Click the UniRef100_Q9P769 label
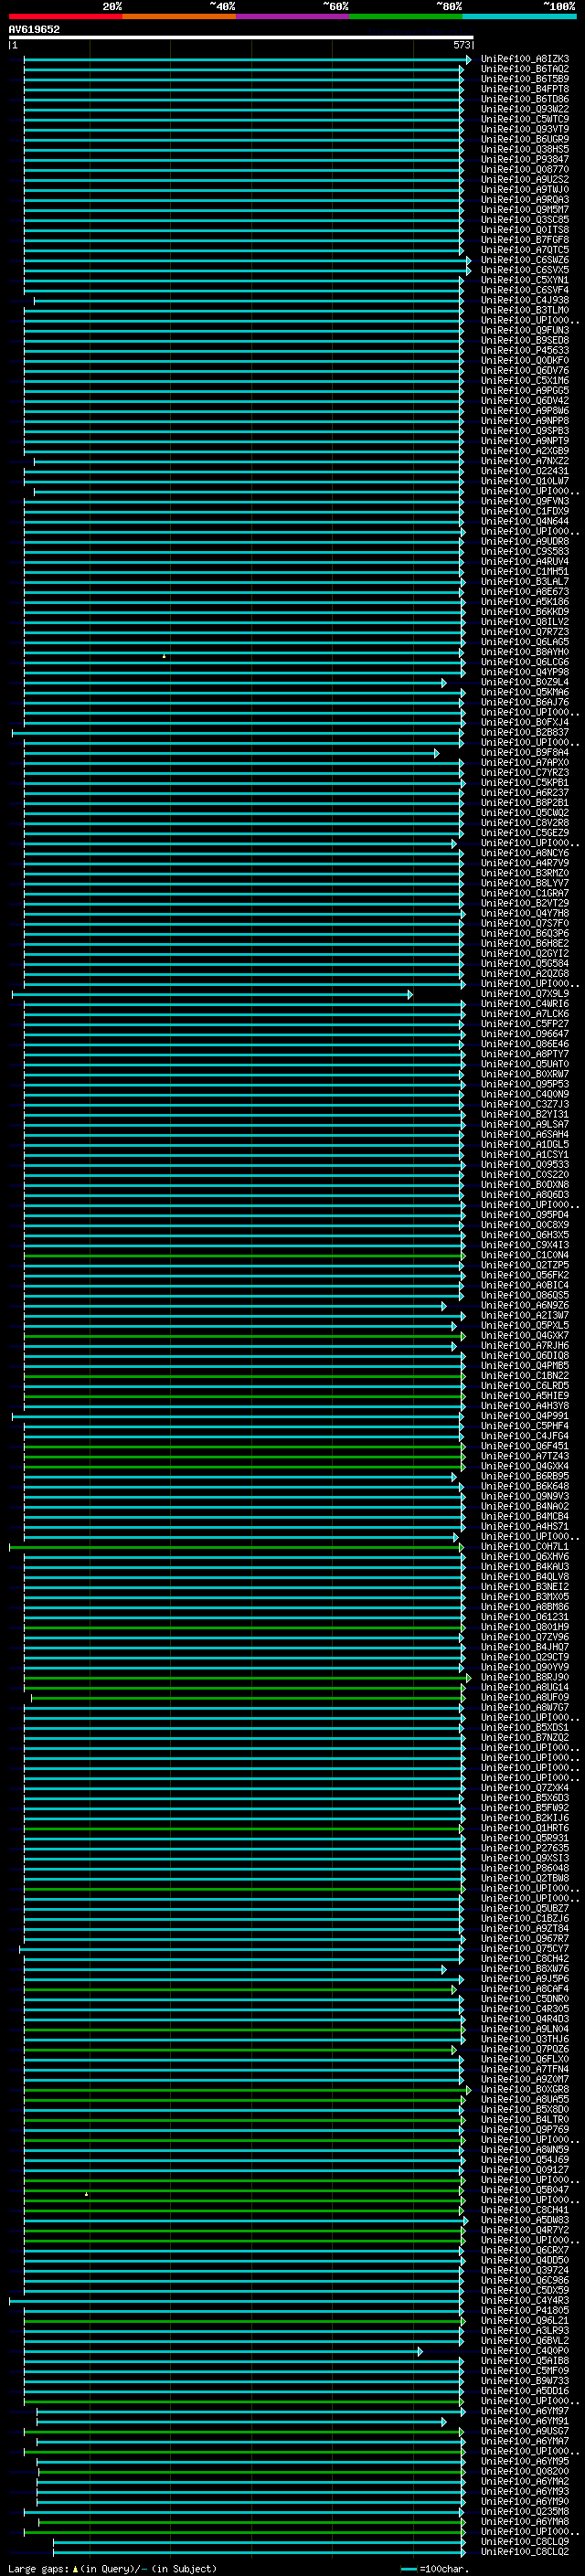The height and width of the screenshot is (2576, 585). pos(525,2129)
